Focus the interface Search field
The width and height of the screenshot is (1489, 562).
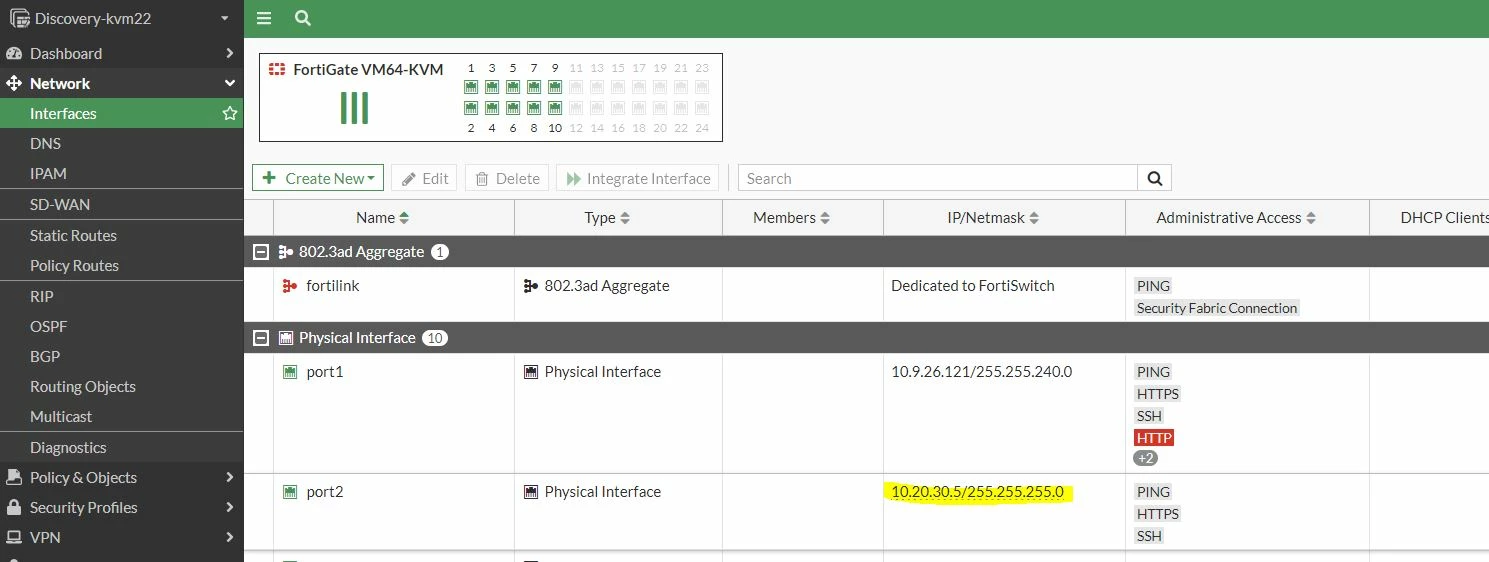point(938,178)
